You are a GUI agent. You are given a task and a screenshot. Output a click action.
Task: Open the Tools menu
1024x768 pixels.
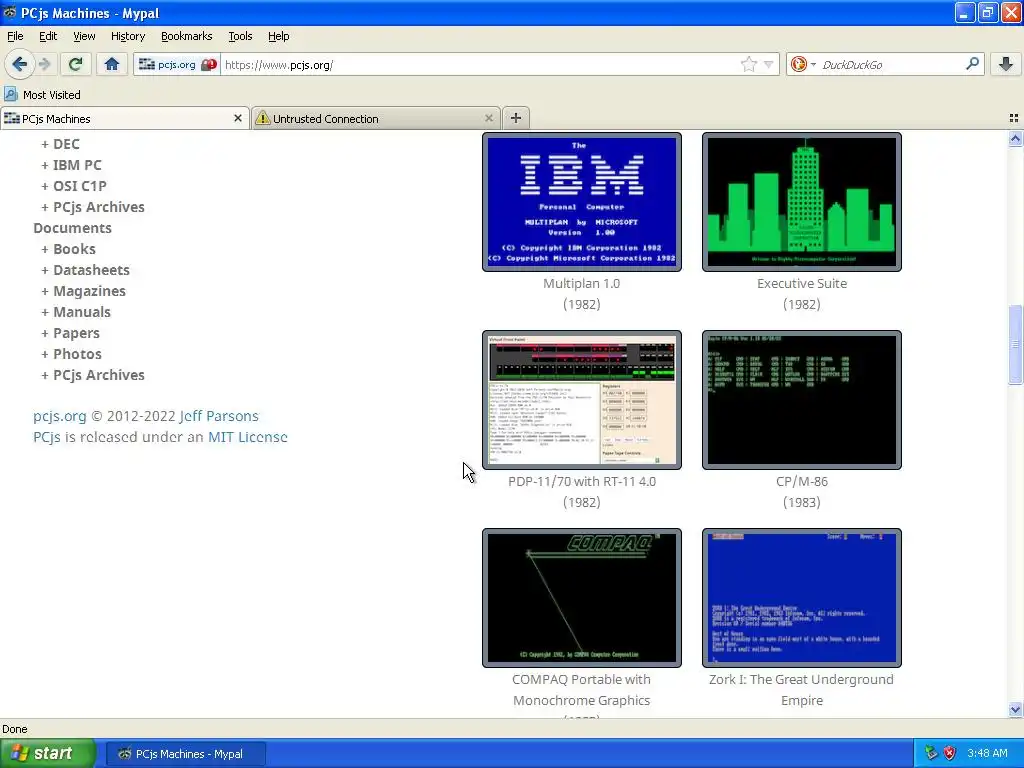pyautogui.click(x=240, y=36)
